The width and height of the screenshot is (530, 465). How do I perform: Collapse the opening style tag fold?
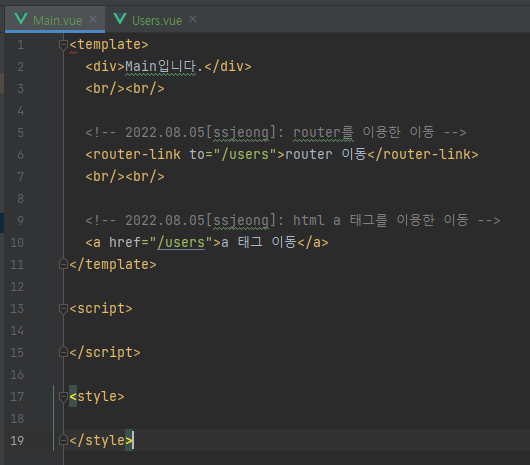coord(63,396)
